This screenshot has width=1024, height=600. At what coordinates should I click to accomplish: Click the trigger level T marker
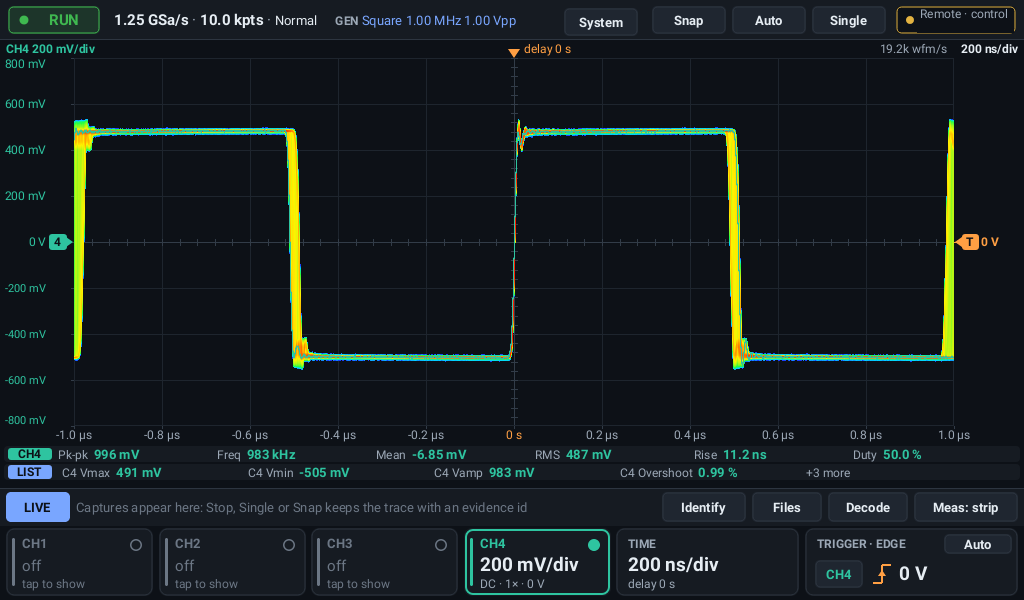(x=968, y=242)
